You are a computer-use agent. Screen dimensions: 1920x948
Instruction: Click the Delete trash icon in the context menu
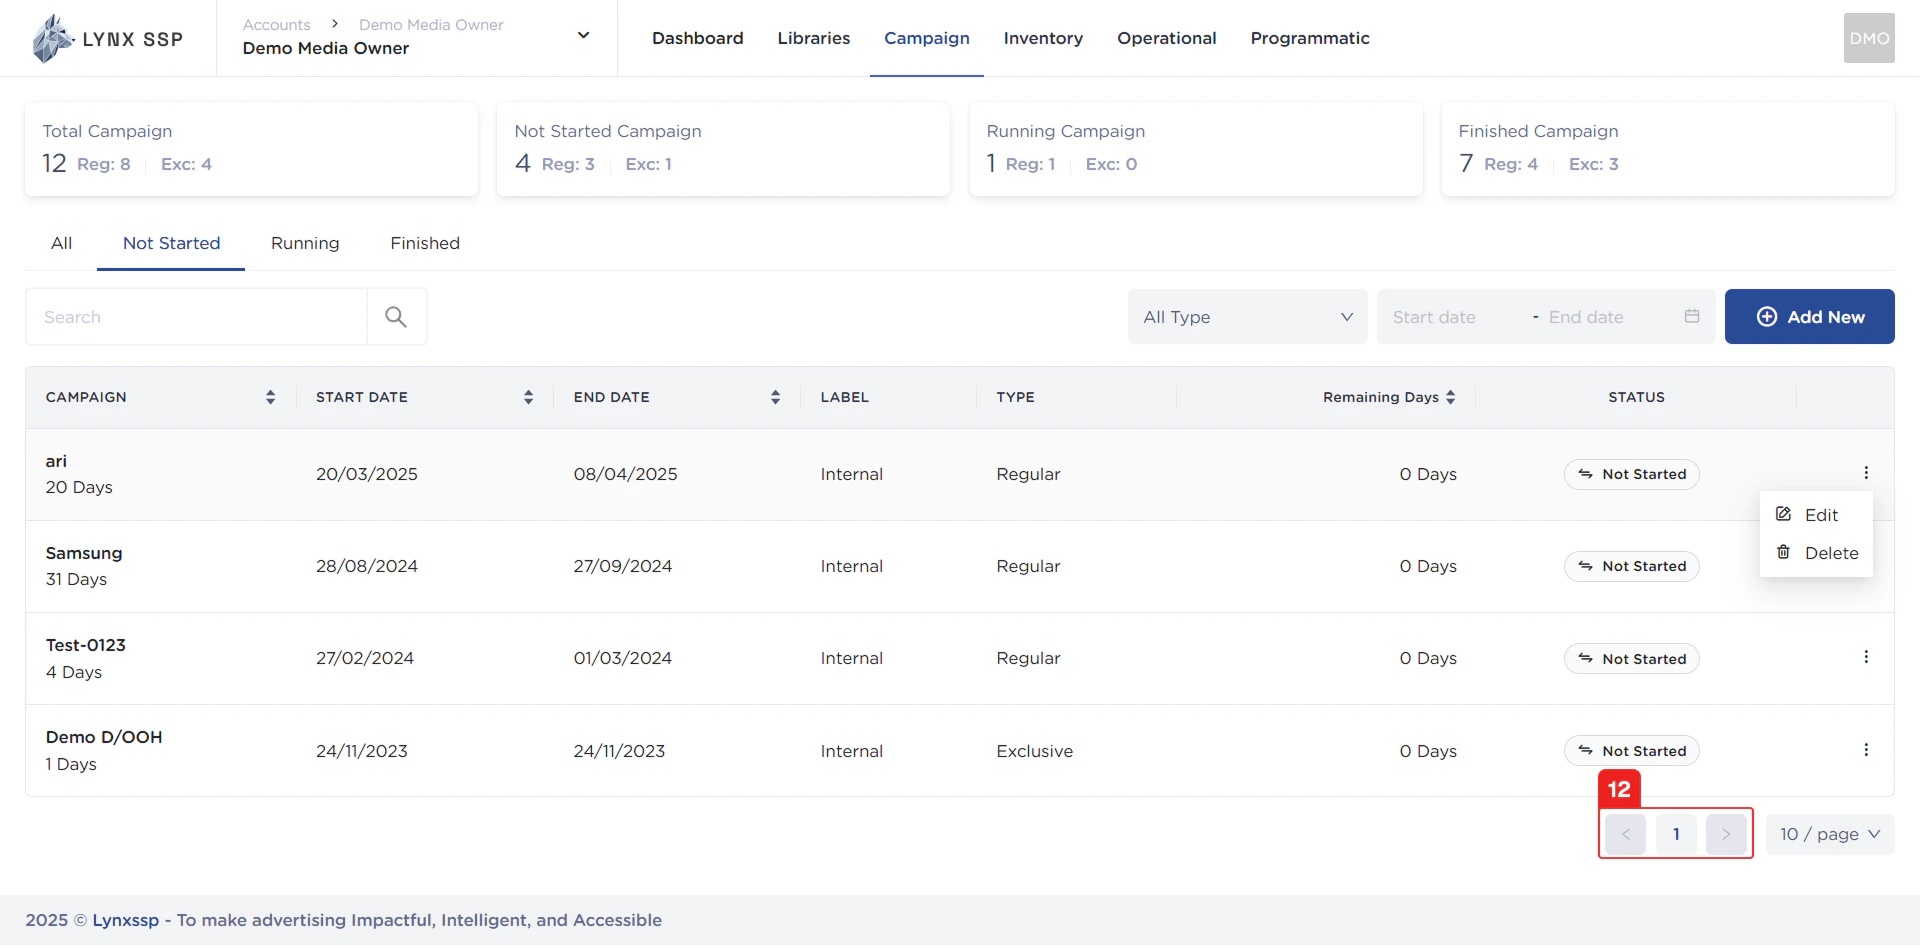(1784, 552)
